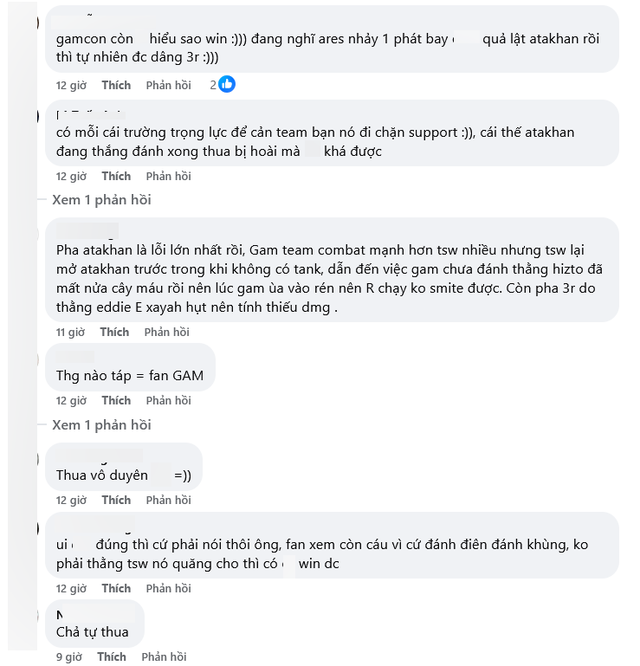Screen dimensions: 640x666
Task: Open the "9 giờ" timestamp link
Action: coord(68,657)
